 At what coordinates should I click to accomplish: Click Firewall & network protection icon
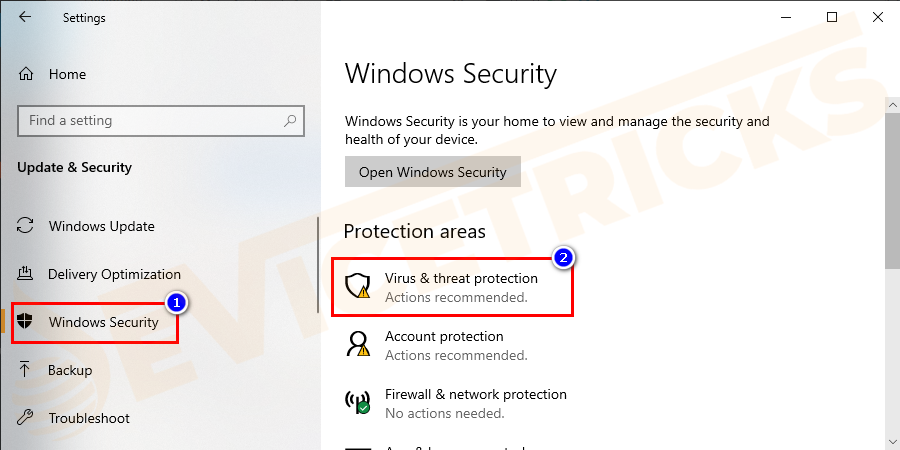click(x=357, y=403)
